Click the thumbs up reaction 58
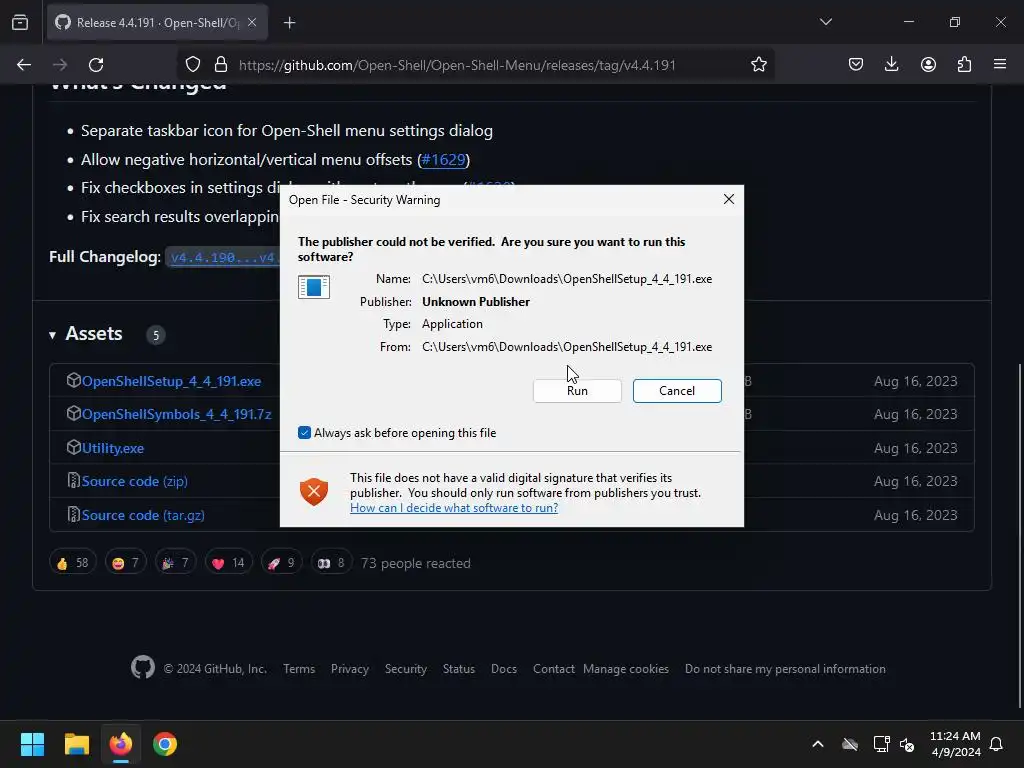 [x=72, y=563]
